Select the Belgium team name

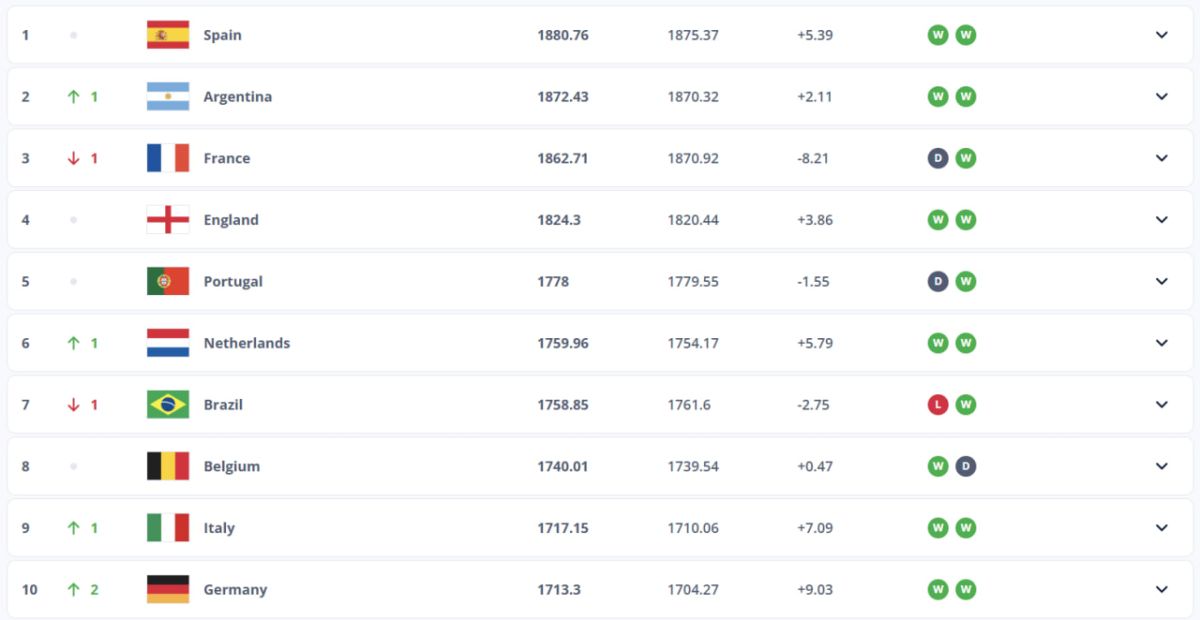[231, 466]
